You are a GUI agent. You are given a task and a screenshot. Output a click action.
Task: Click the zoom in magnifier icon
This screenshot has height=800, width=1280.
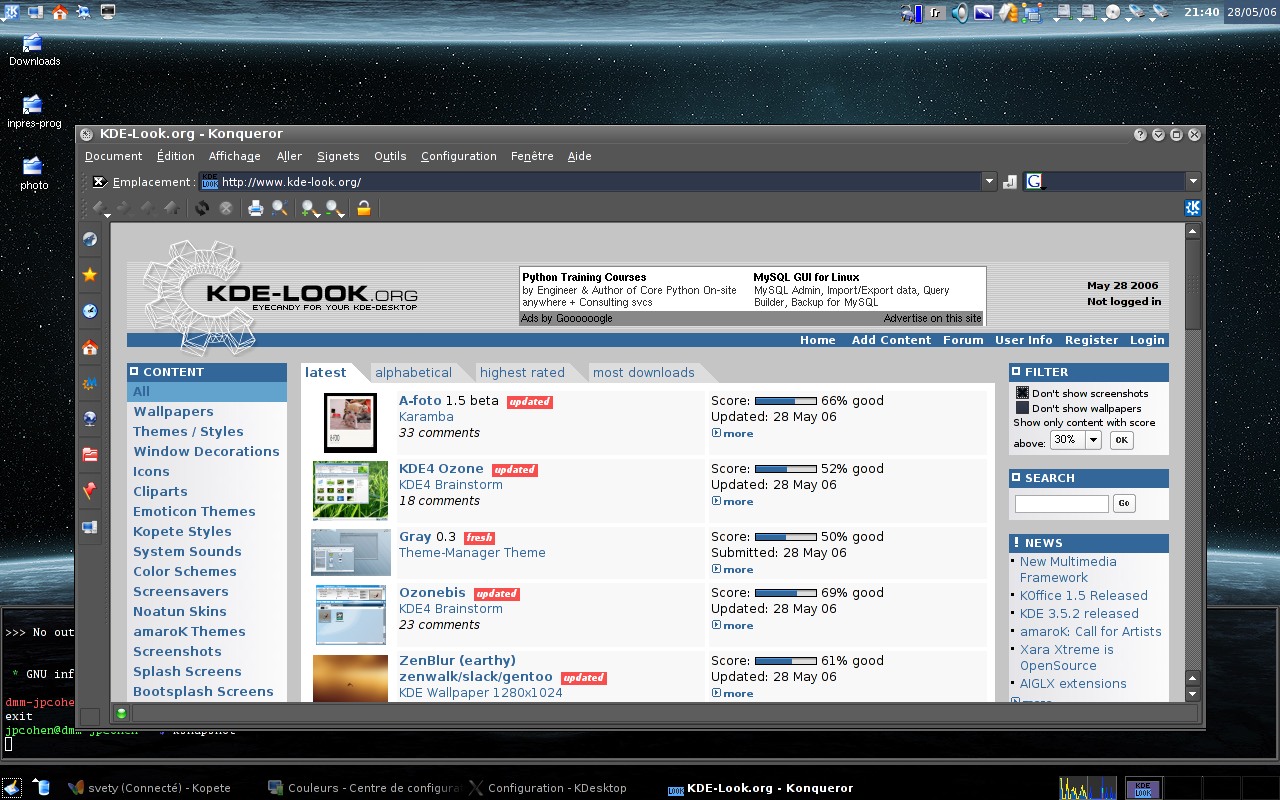pyautogui.click(x=310, y=208)
